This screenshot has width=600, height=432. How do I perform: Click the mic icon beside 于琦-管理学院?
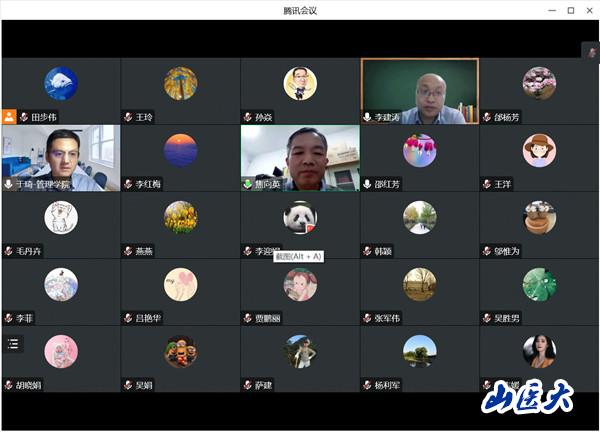click(9, 184)
